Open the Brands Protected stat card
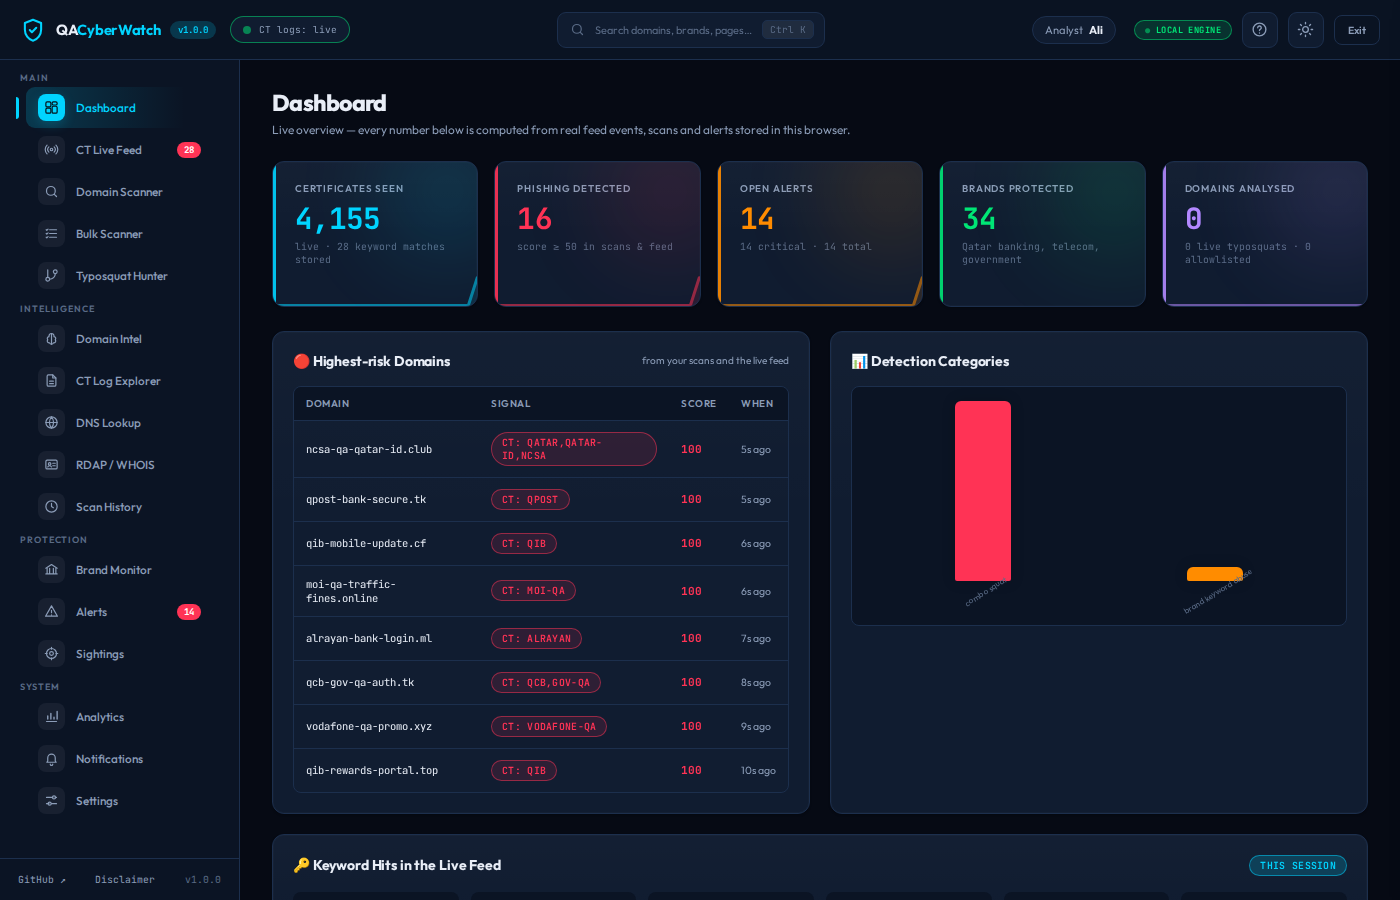Image resolution: width=1400 pixels, height=900 pixels. (1043, 234)
